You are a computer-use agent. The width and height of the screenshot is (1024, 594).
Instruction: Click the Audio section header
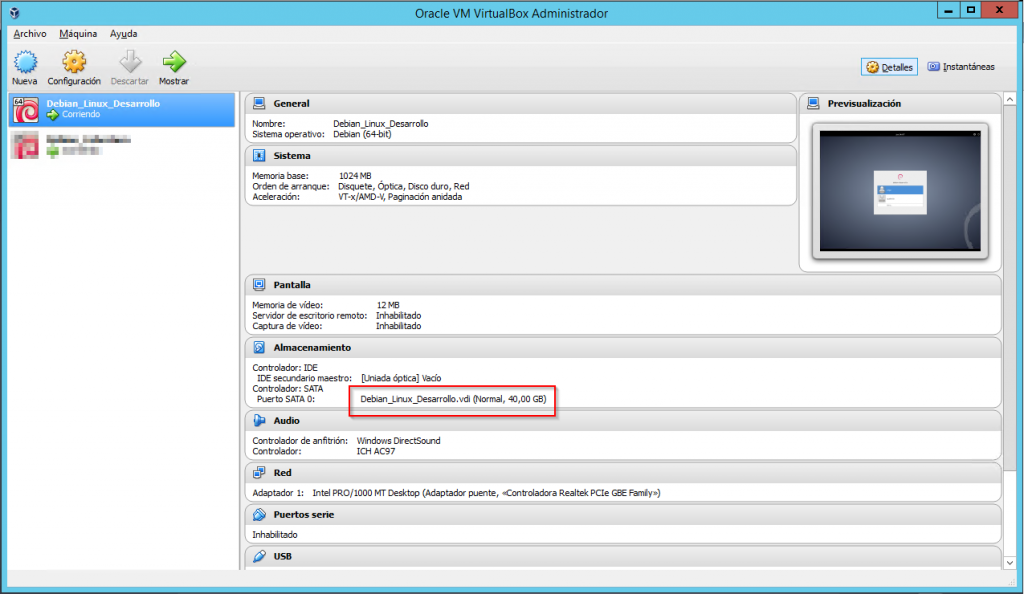tap(623, 420)
